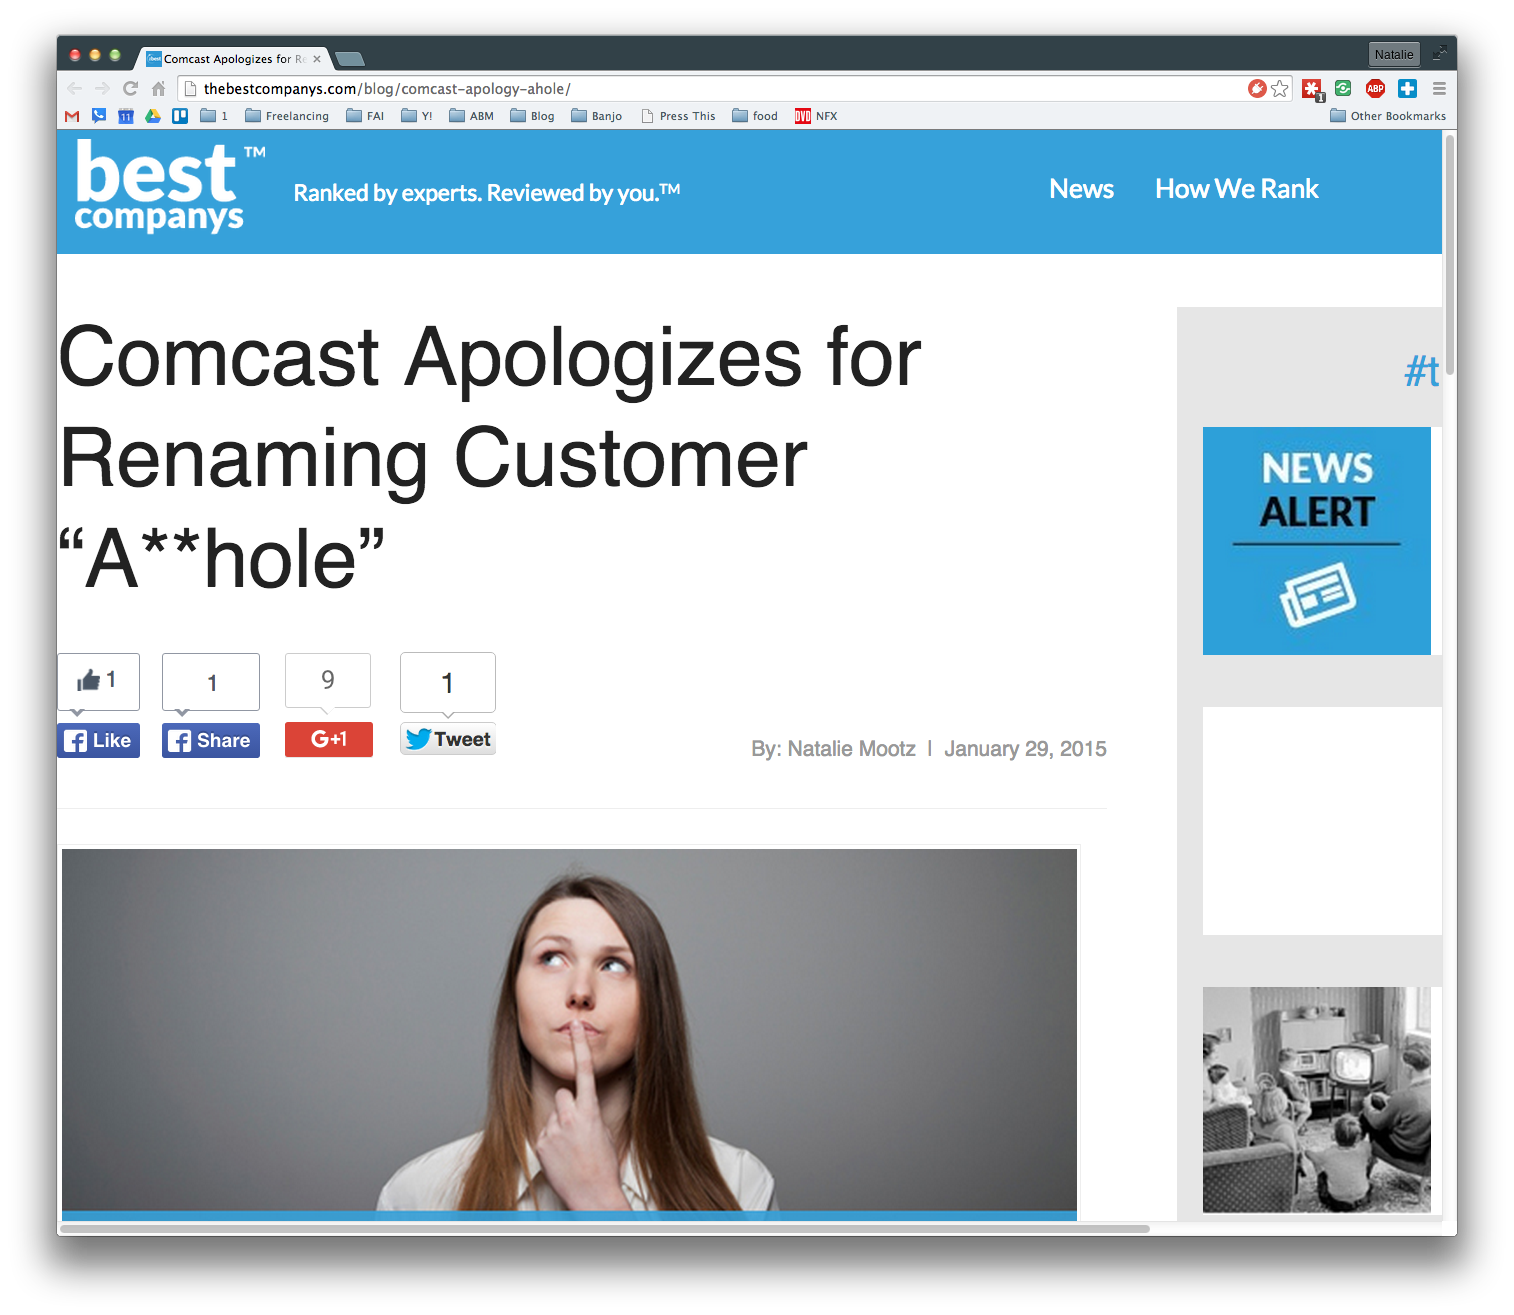Click the Twitter Tweet button

[x=448, y=739]
